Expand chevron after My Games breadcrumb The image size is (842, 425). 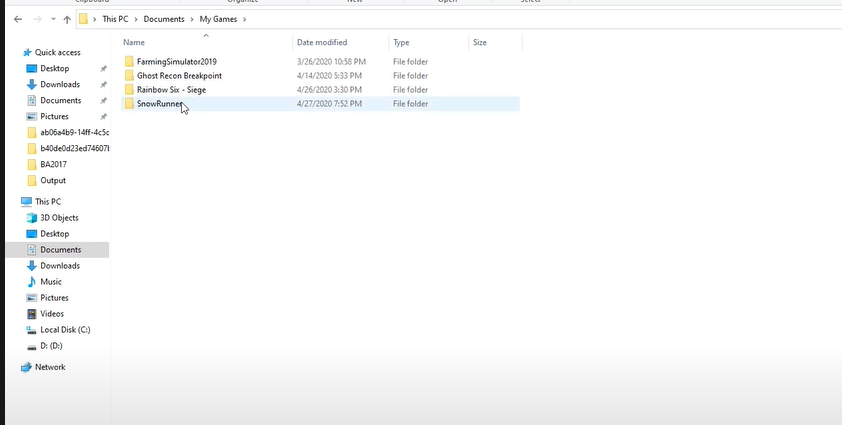(245, 19)
